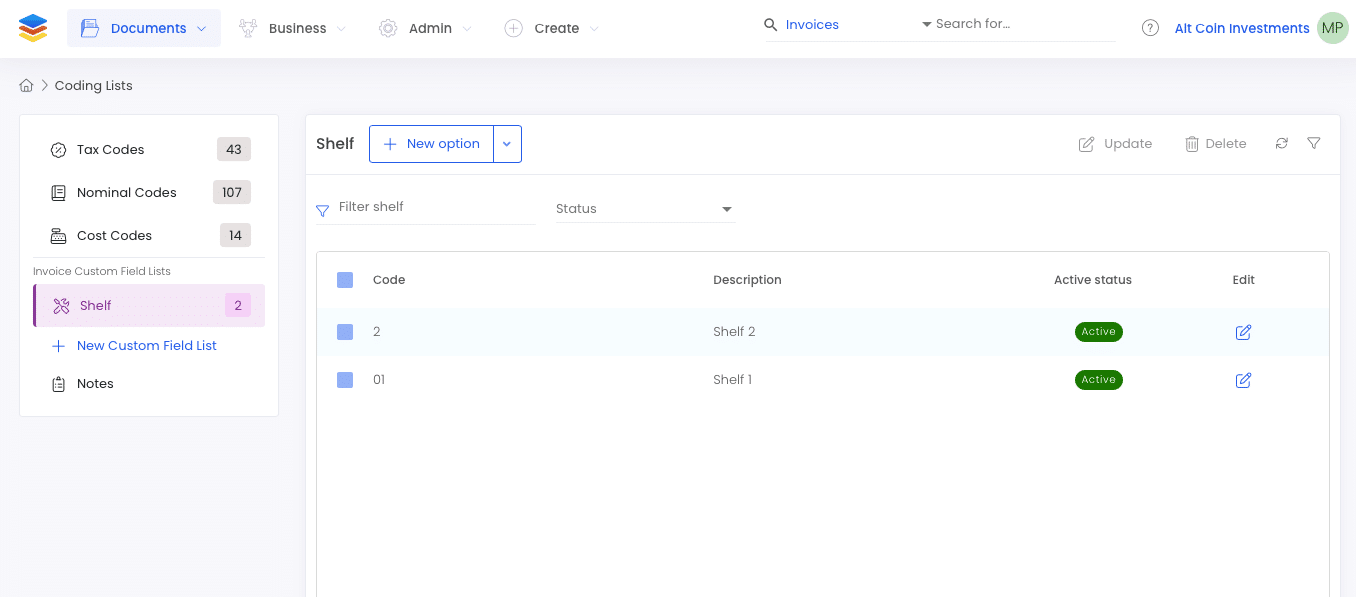Select Nominal Codes in the sidebar
1356x597 pixels.
click(149, 193)
